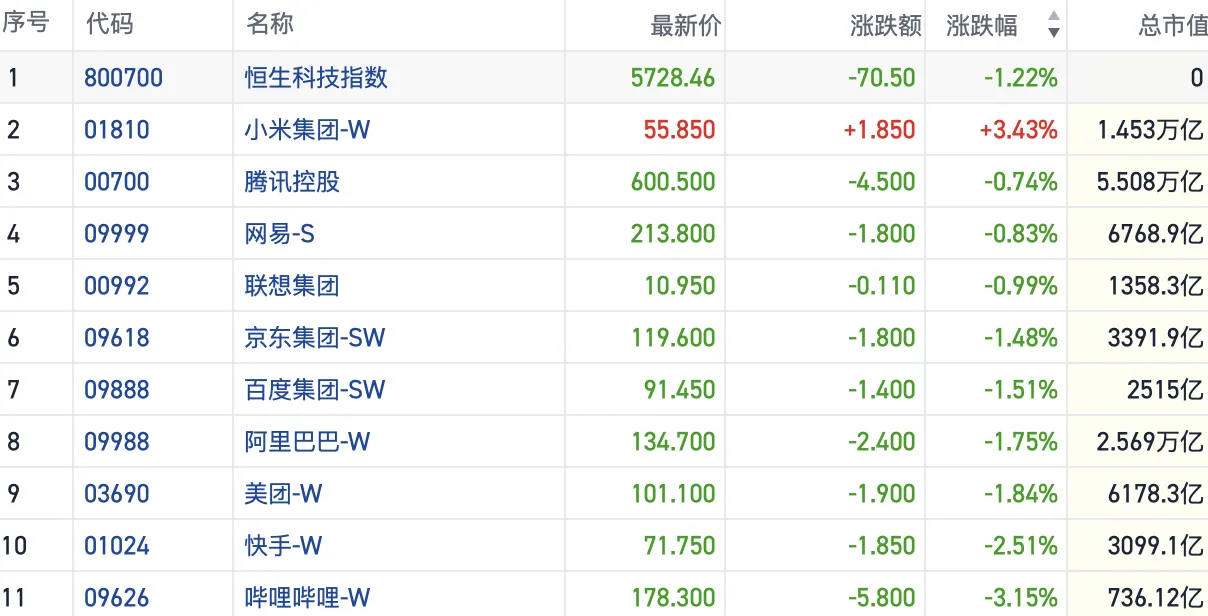The width and height of the screenshot is (1208, 616).
Task: Open 快手-W stock page
Action: 284,546
